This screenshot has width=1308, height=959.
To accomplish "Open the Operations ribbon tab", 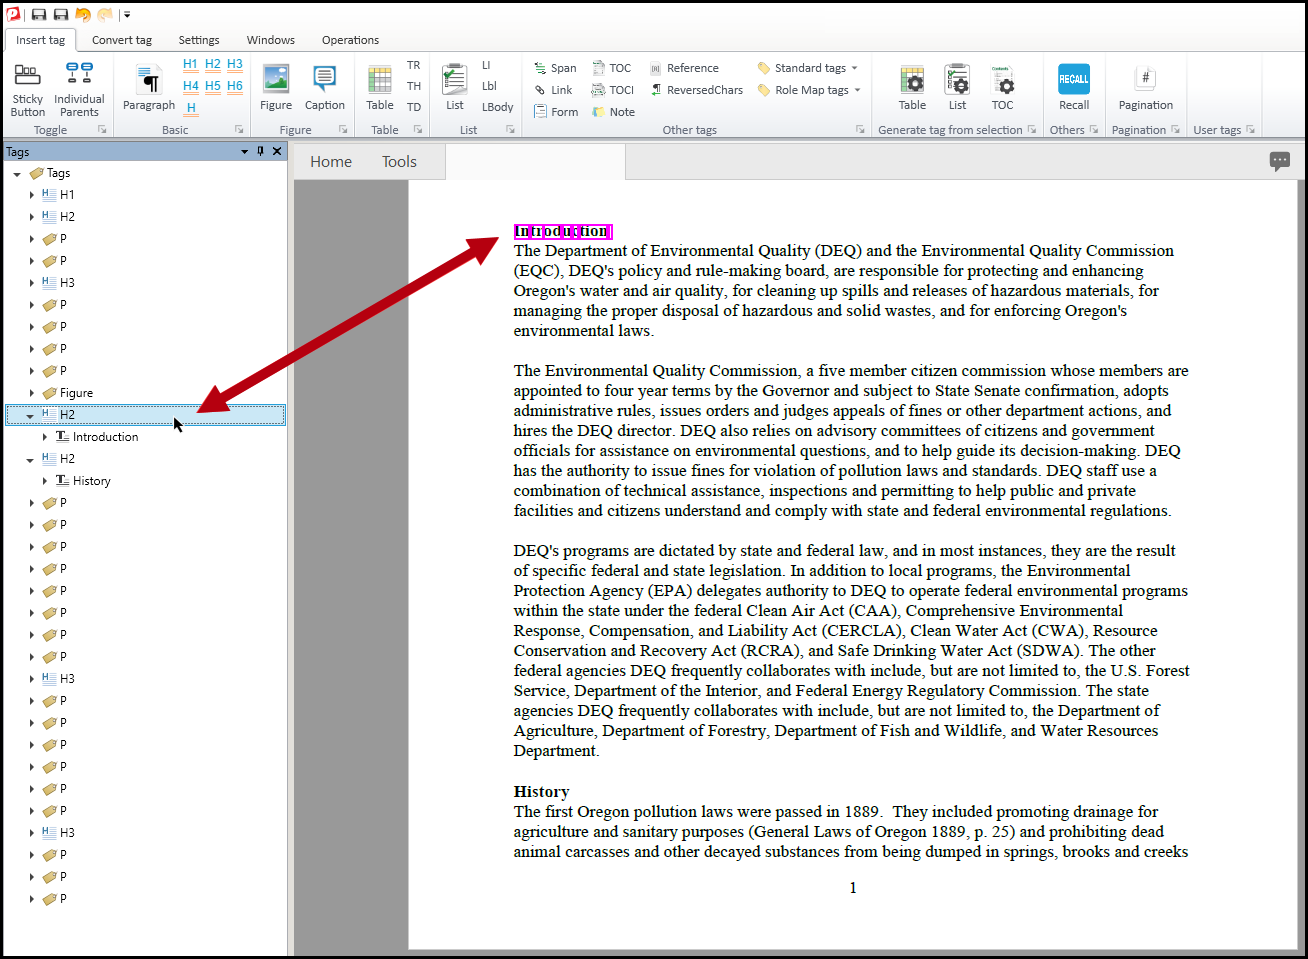I will click(x=350, y=40).
